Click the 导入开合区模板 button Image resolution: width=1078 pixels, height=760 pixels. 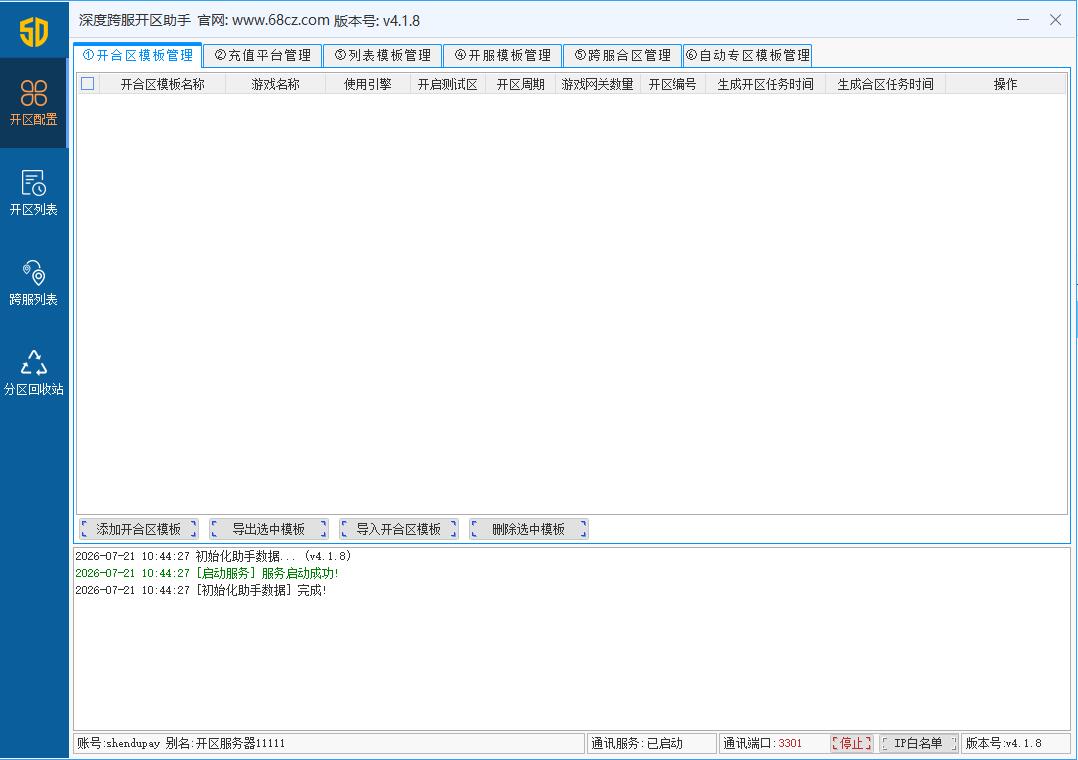click(x=399, y=530)
